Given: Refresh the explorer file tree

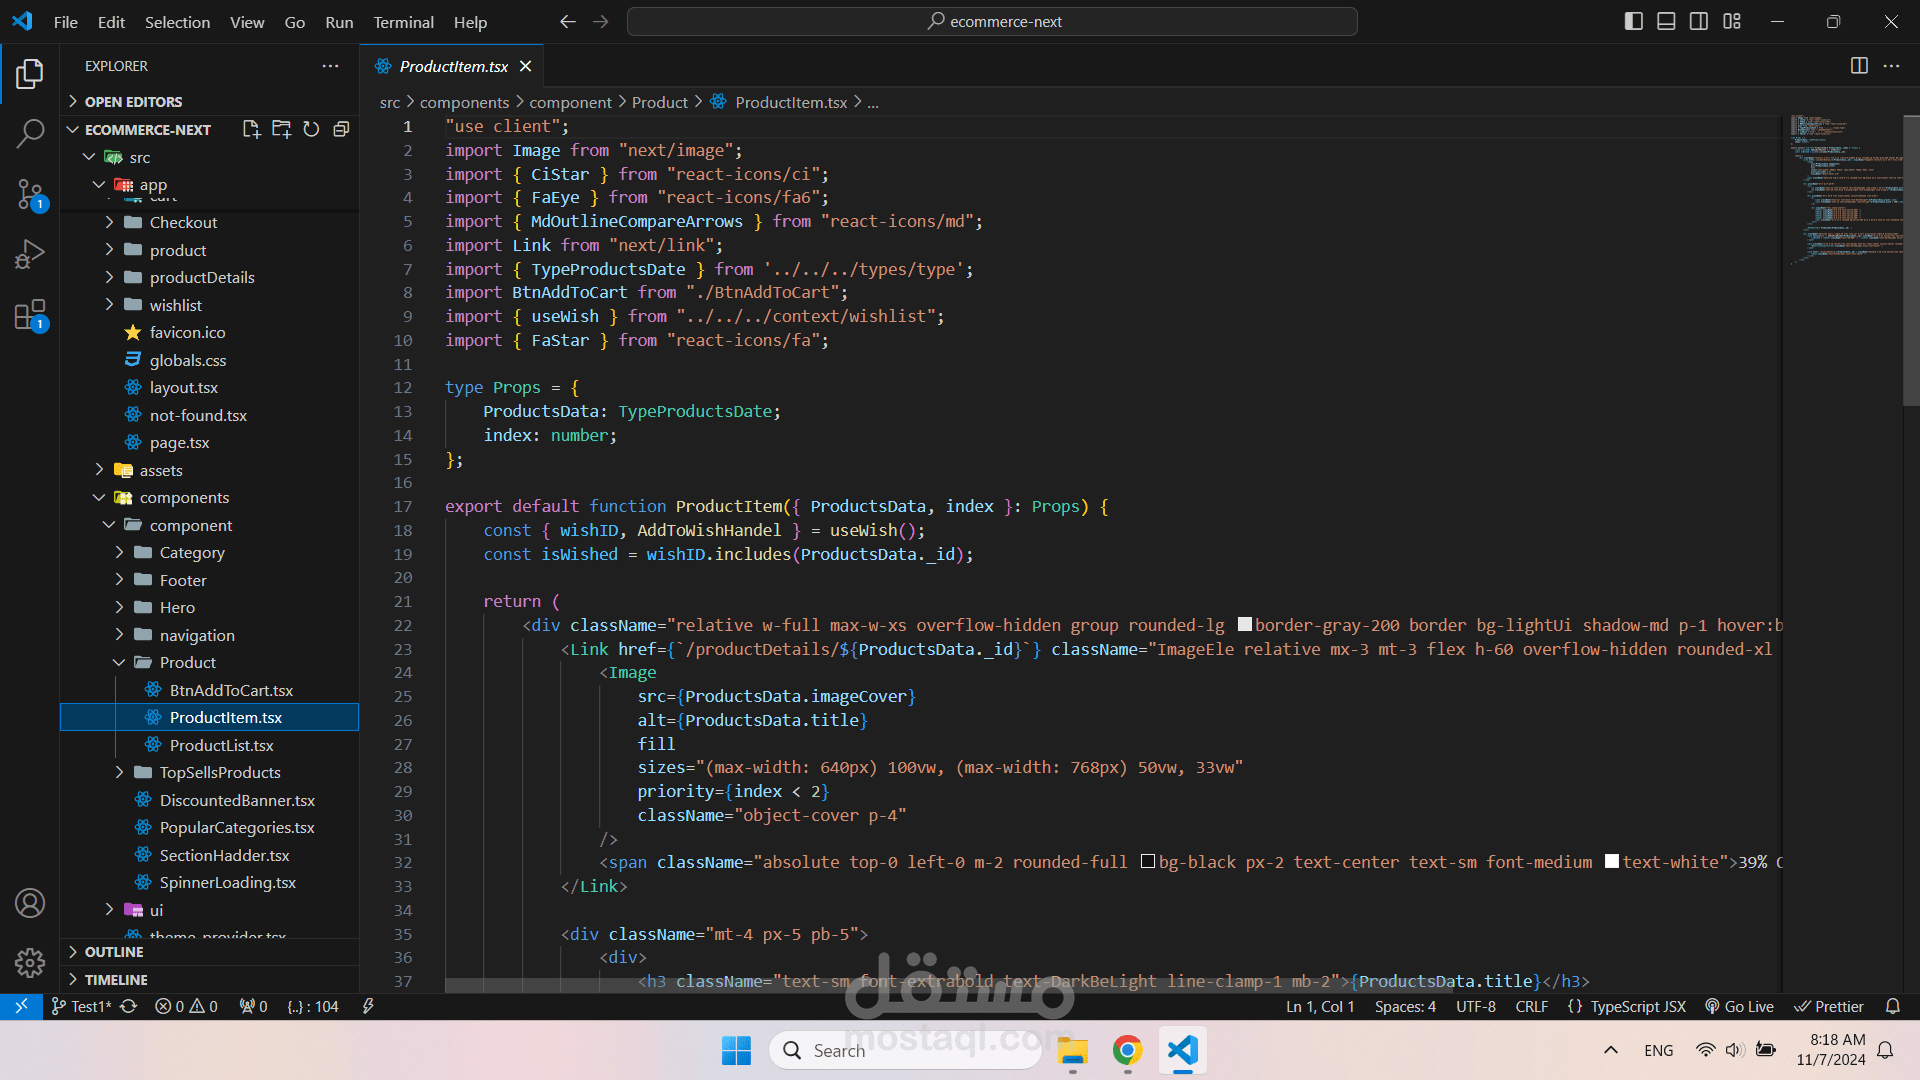Looking at the screenshot, I should pos(311,129).
